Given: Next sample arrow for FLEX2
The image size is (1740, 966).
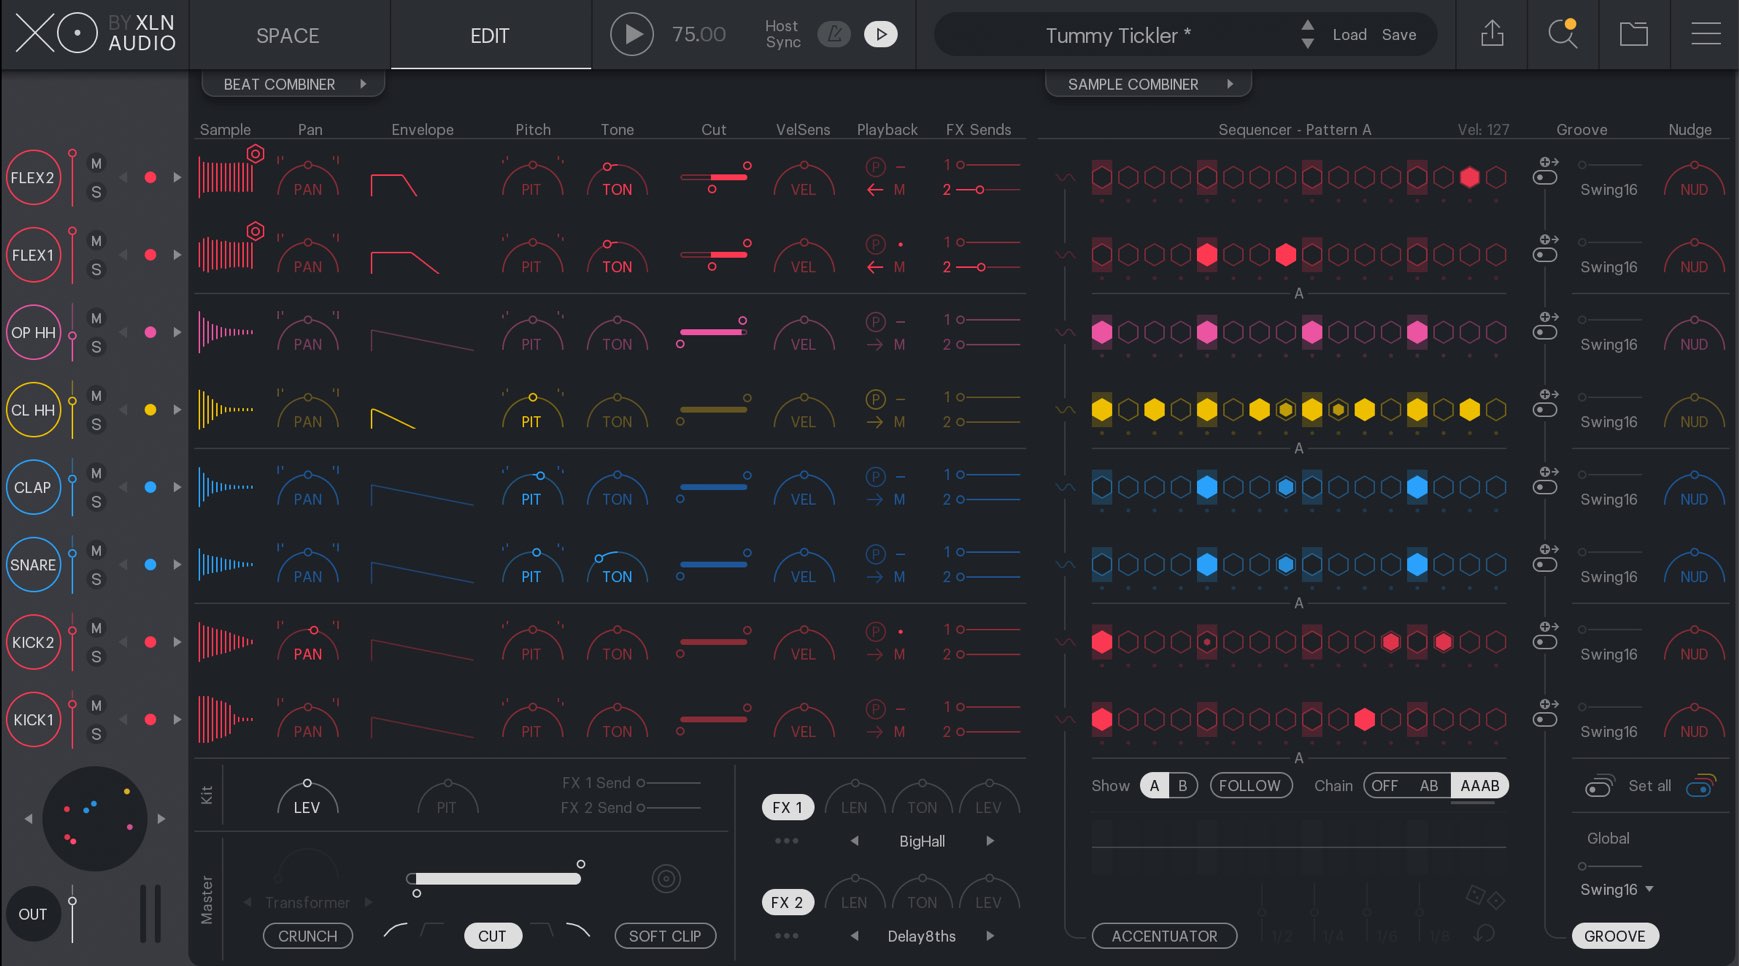Looking at the screenshot, I should tap(177, 177).
